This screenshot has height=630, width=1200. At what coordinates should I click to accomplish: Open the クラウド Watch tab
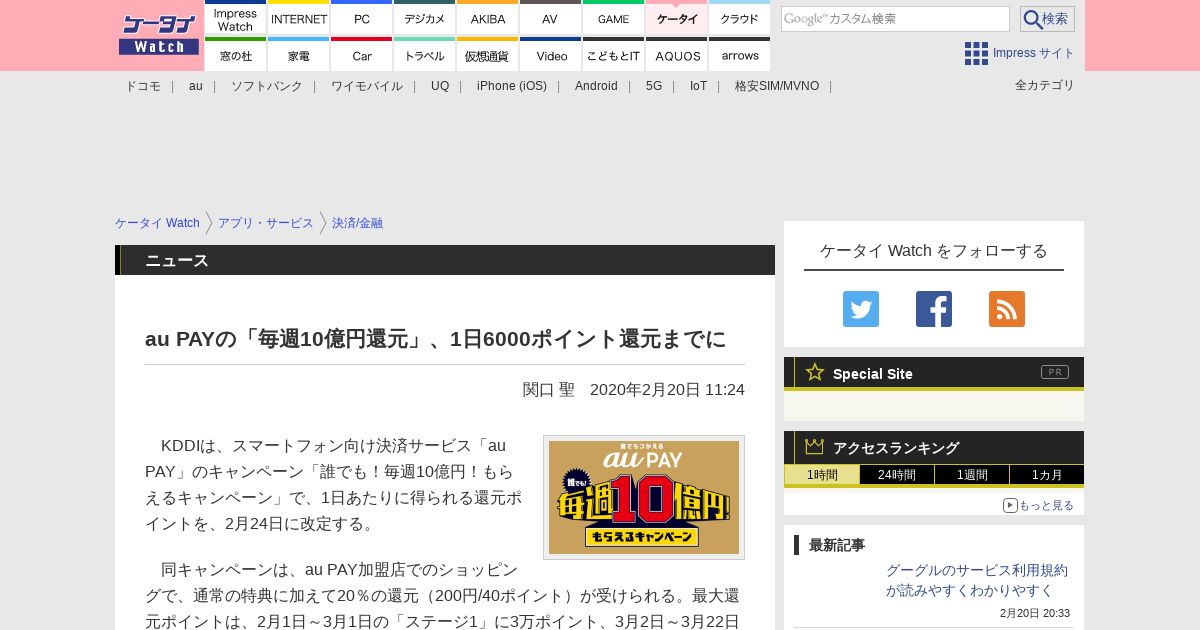pos(740,18)
